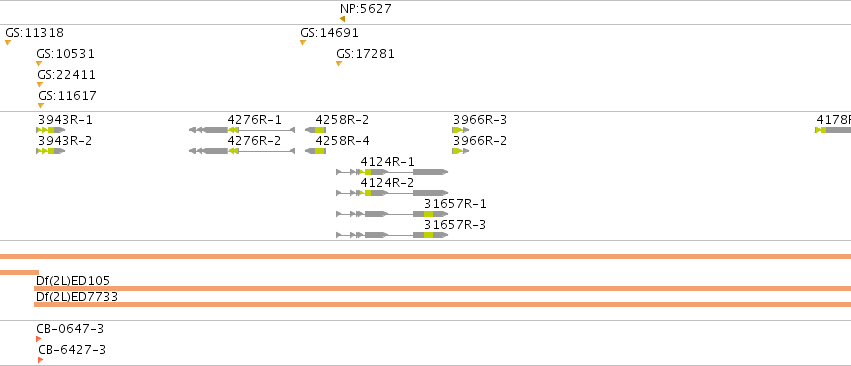Click the 3943R-2 label

point(65,141)
